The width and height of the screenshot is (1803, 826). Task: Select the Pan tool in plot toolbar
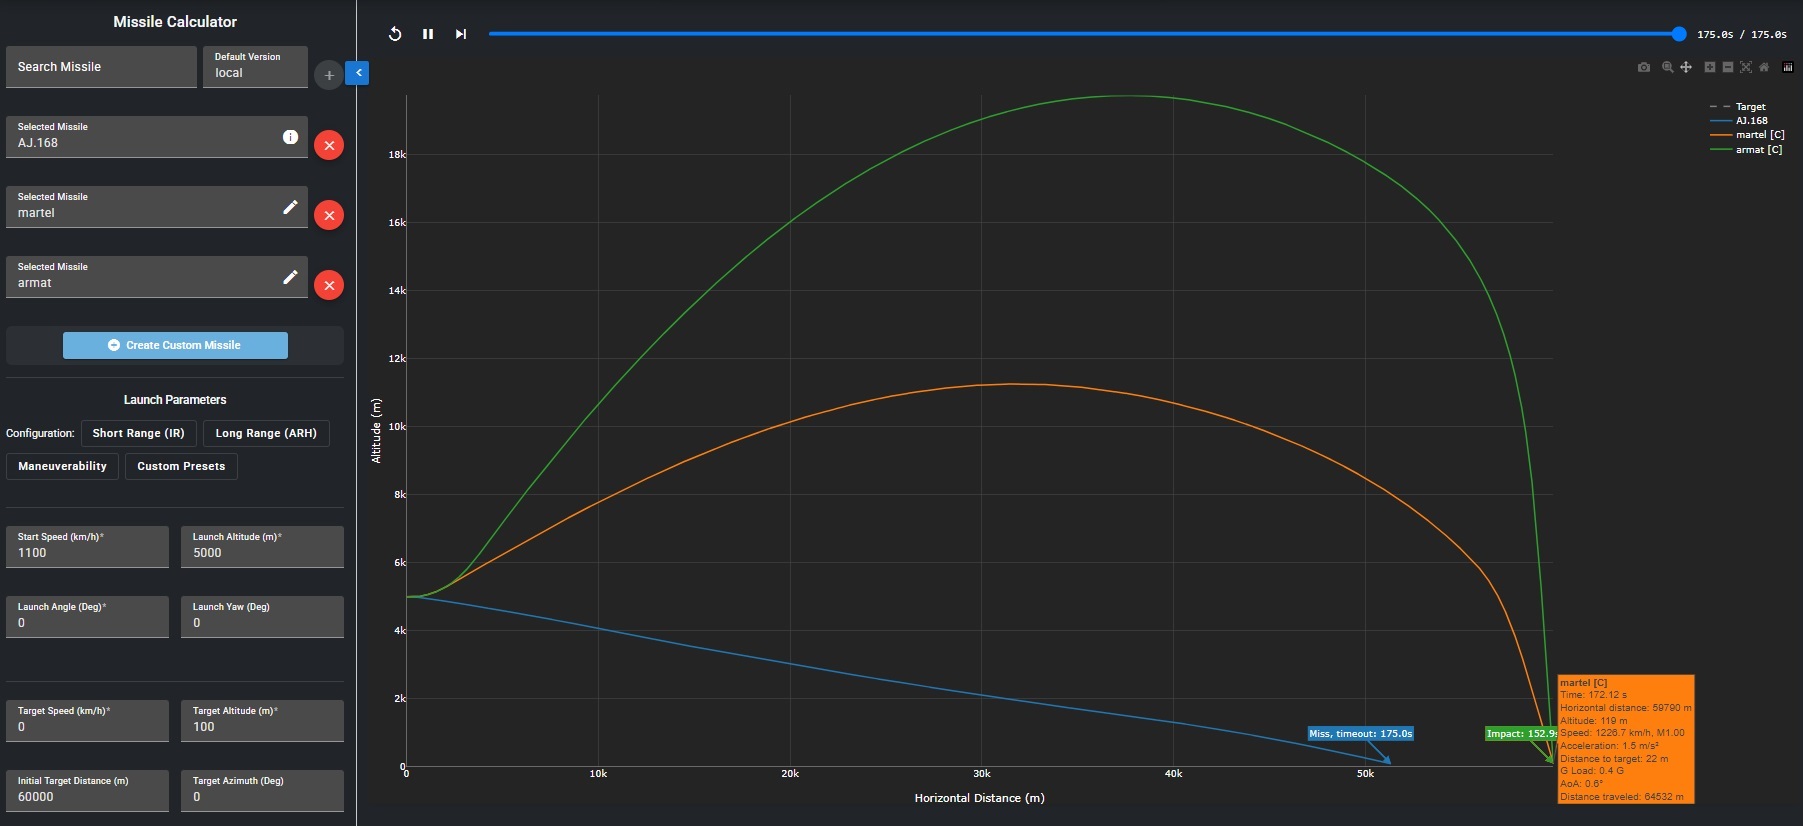(1686, 67)
